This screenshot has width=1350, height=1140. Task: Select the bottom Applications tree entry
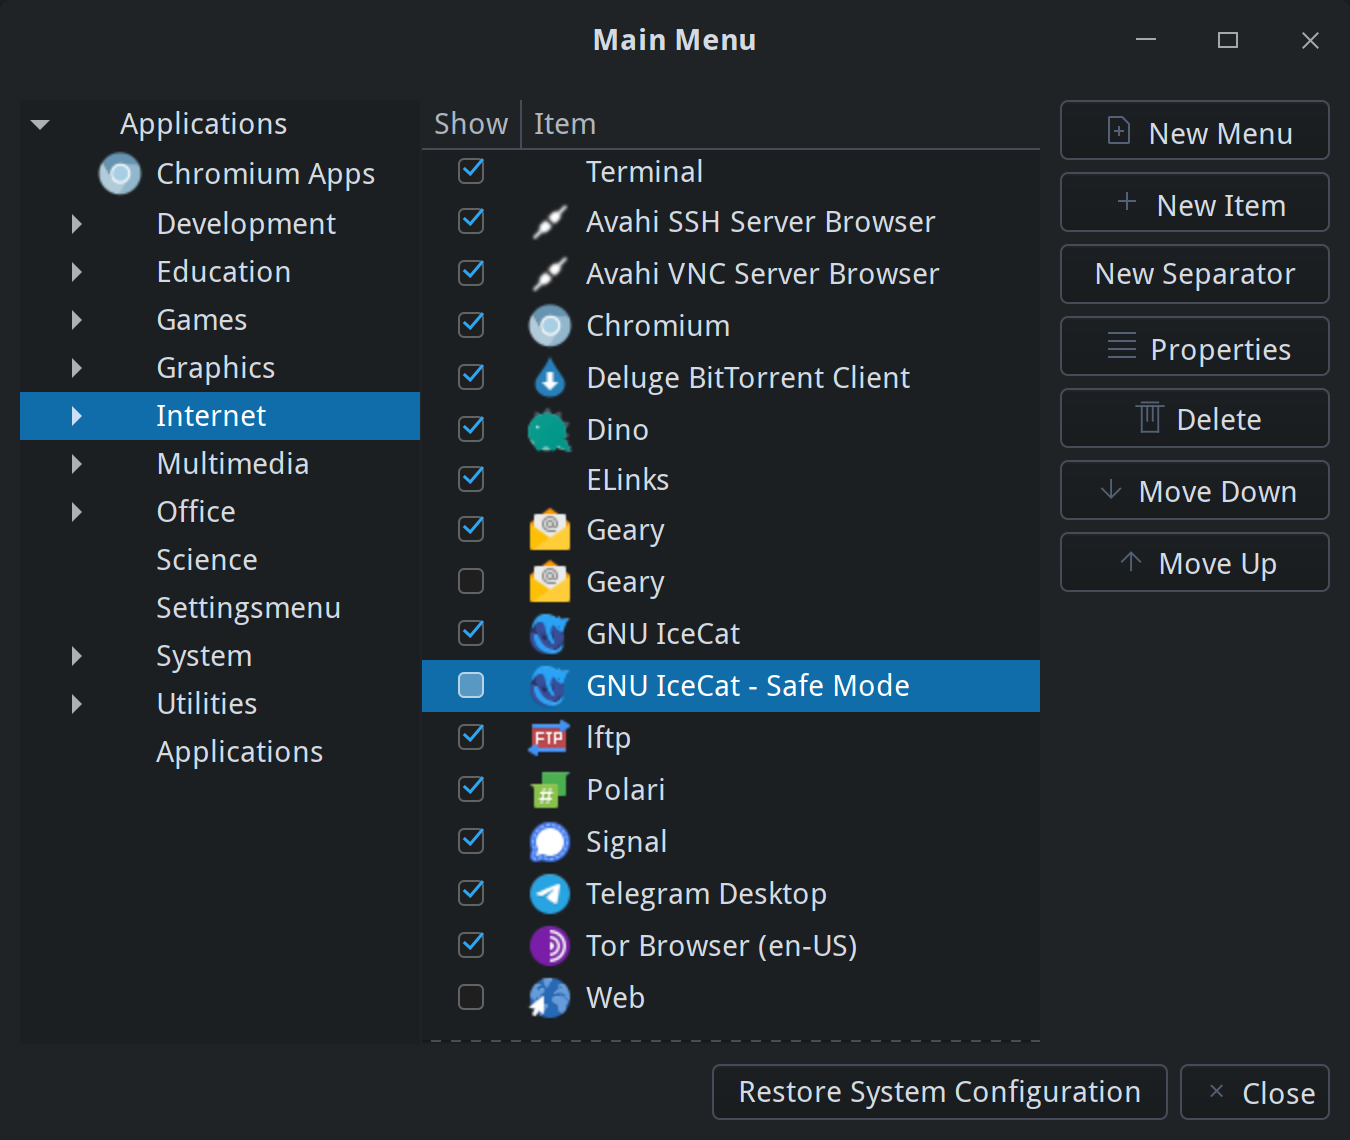(240, 752)
